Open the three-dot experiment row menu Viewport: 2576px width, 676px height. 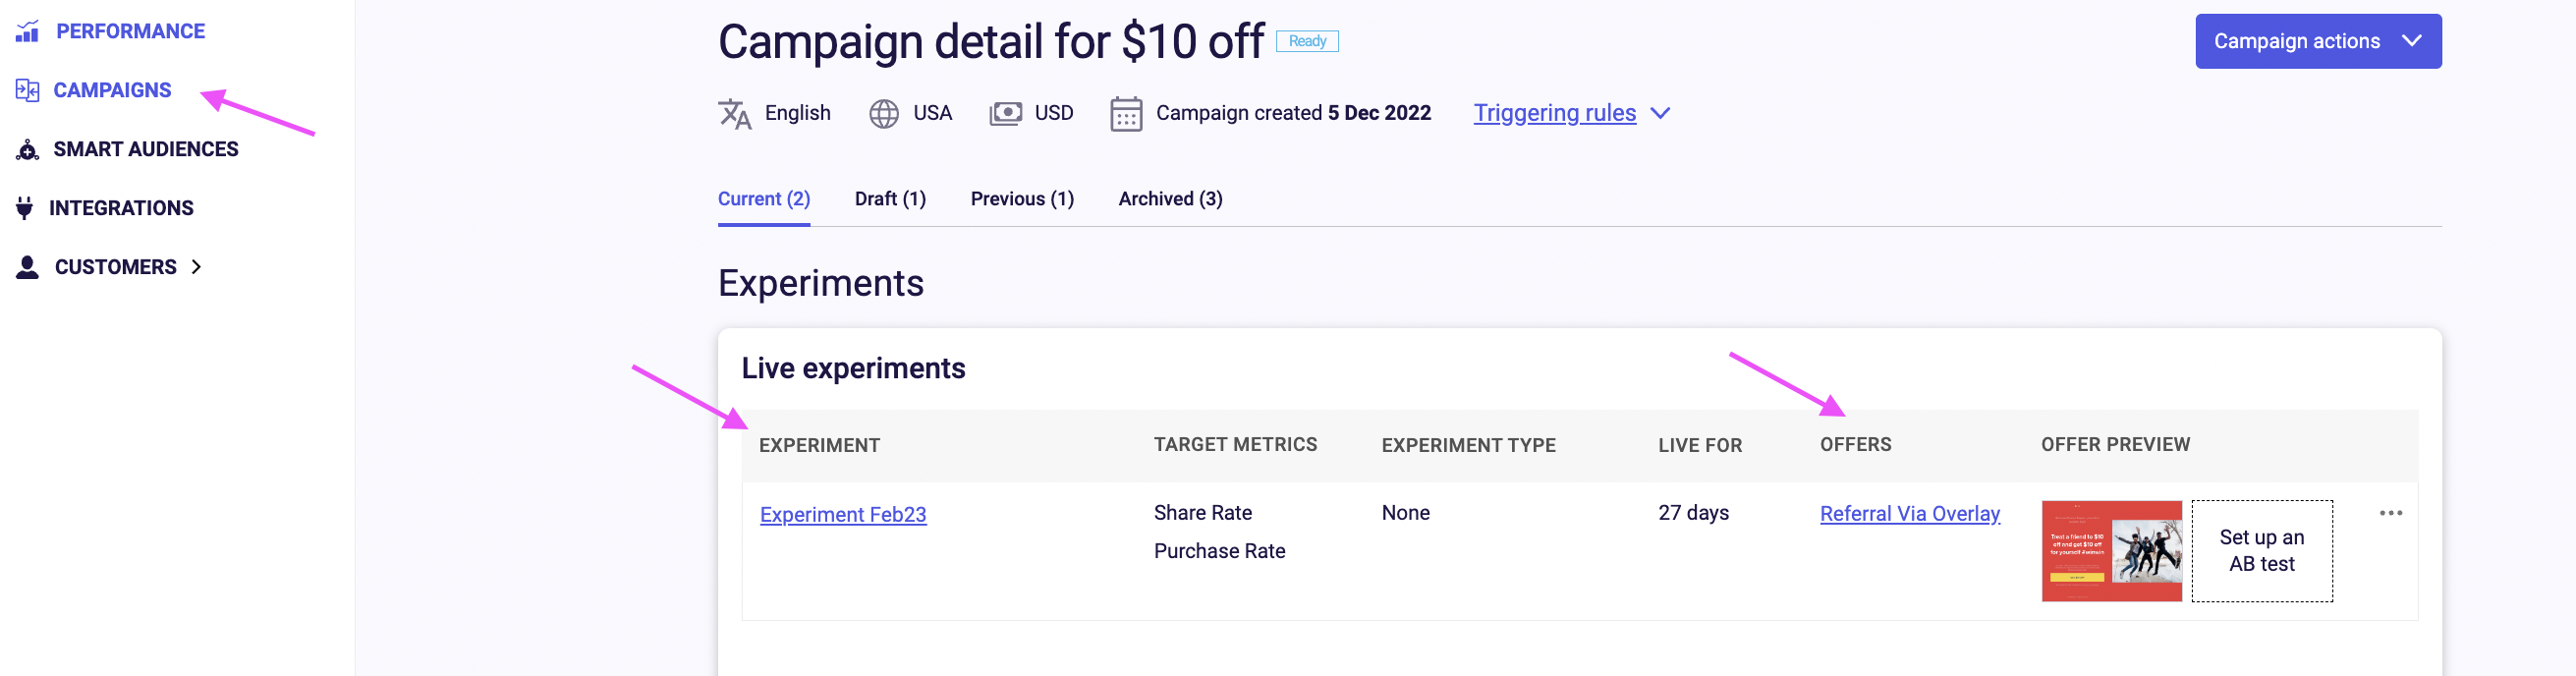2390,513
